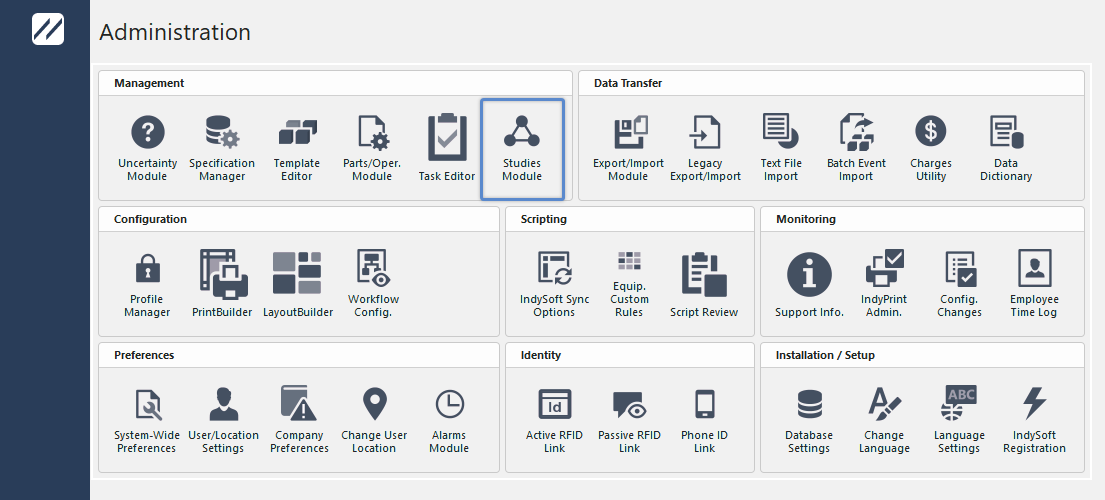Click the Data Transfer section header
Image resolution: width=1105 pixels, height=500 pixels.
pos(628,83)
